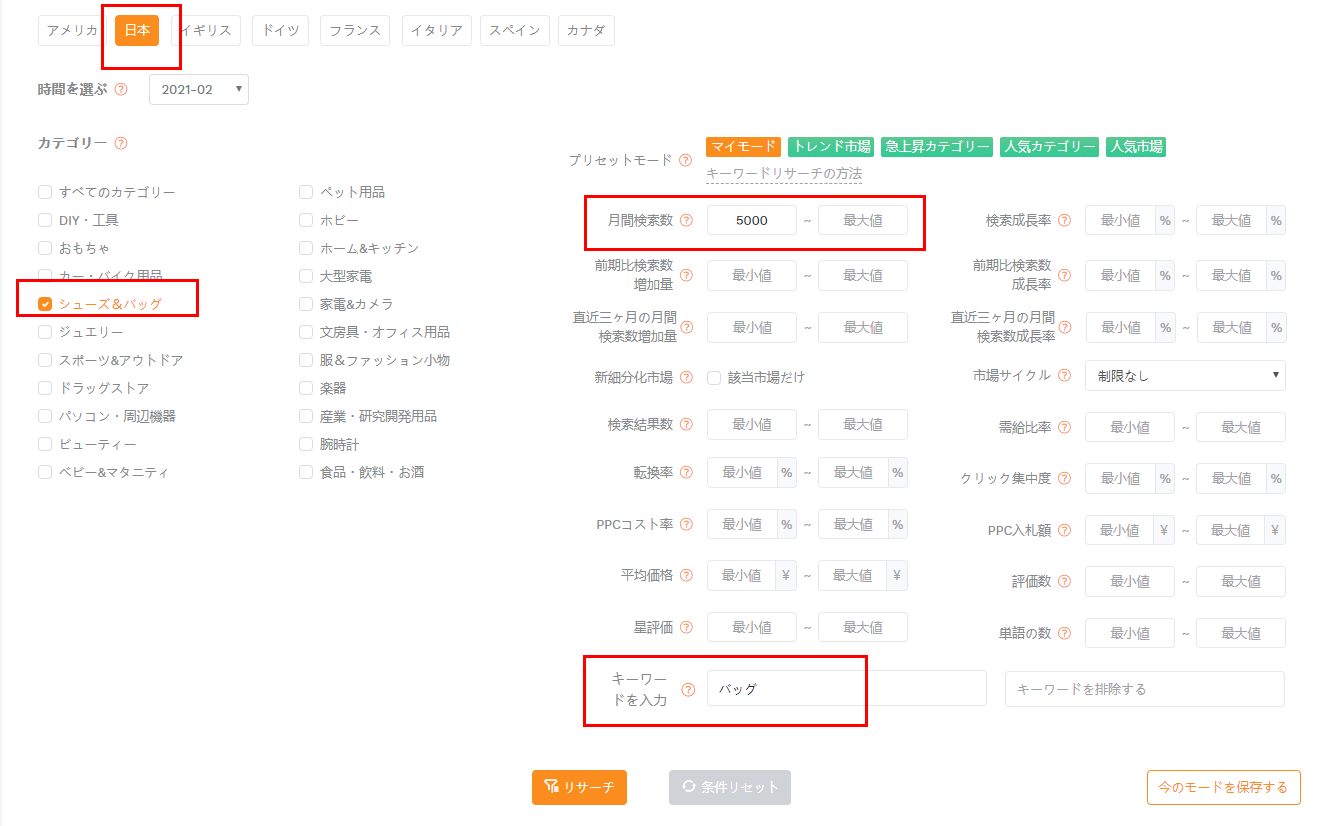Click the リサーチ search button

579,787
